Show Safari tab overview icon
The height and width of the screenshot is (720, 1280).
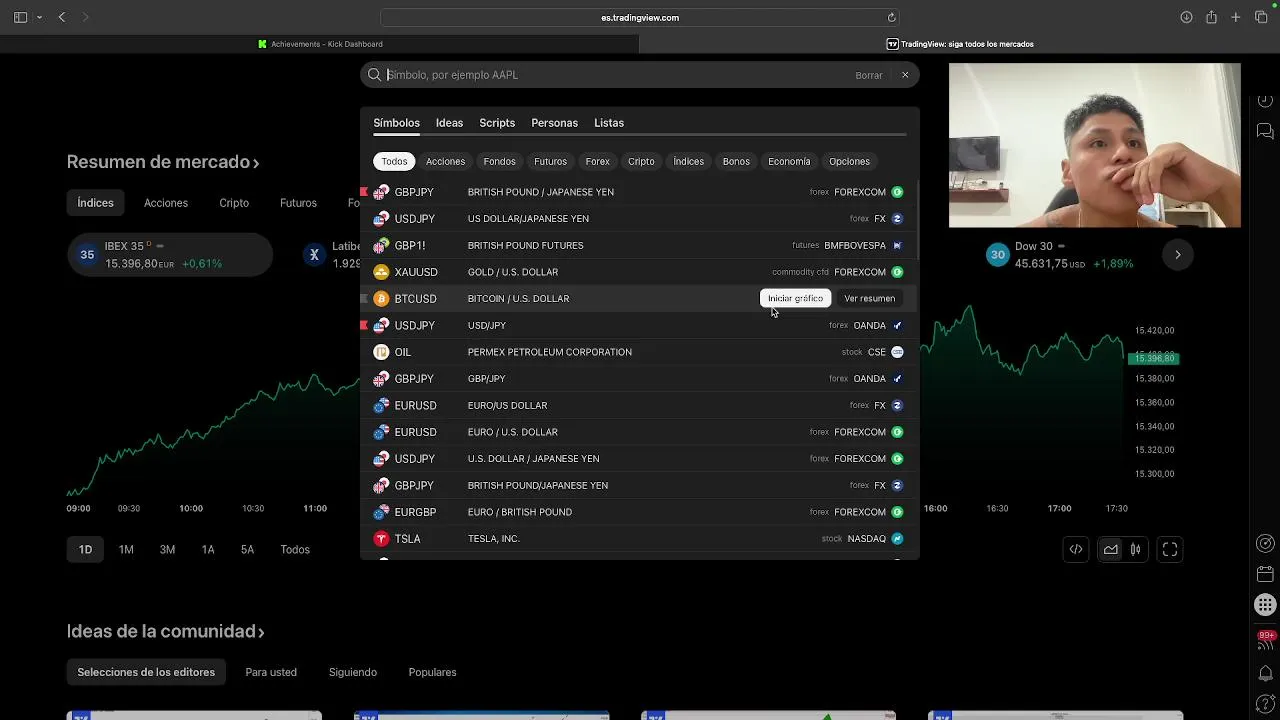pyautogui.click(x=1260, y=17)
